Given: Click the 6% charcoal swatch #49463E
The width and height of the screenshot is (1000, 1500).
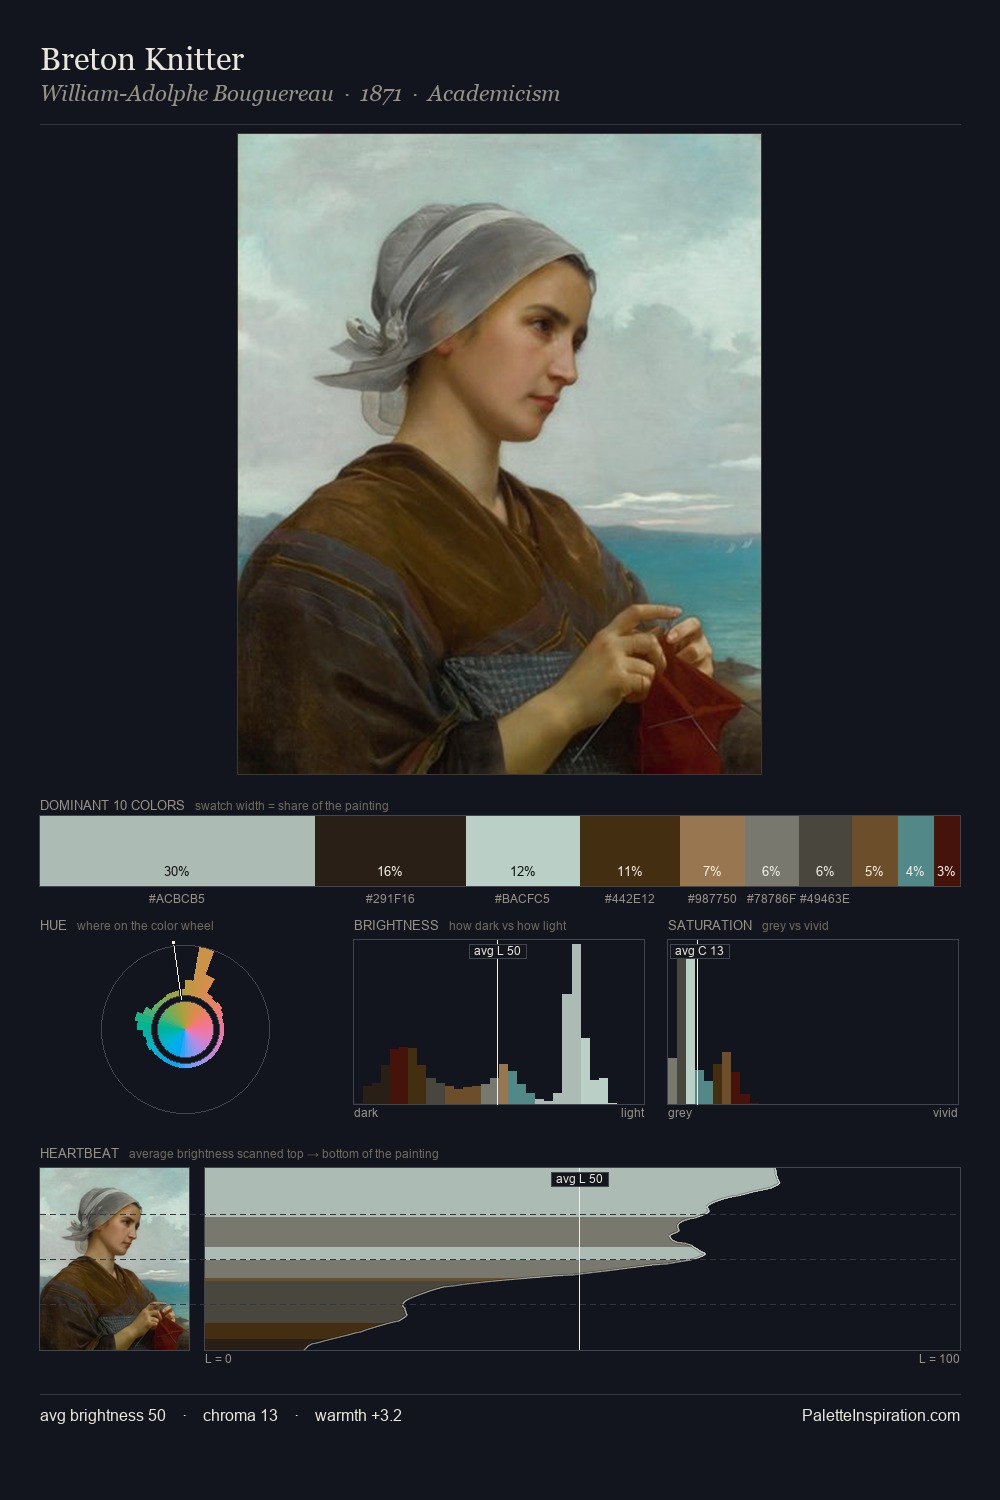Looking at the screenshot, I should [825, 851].
